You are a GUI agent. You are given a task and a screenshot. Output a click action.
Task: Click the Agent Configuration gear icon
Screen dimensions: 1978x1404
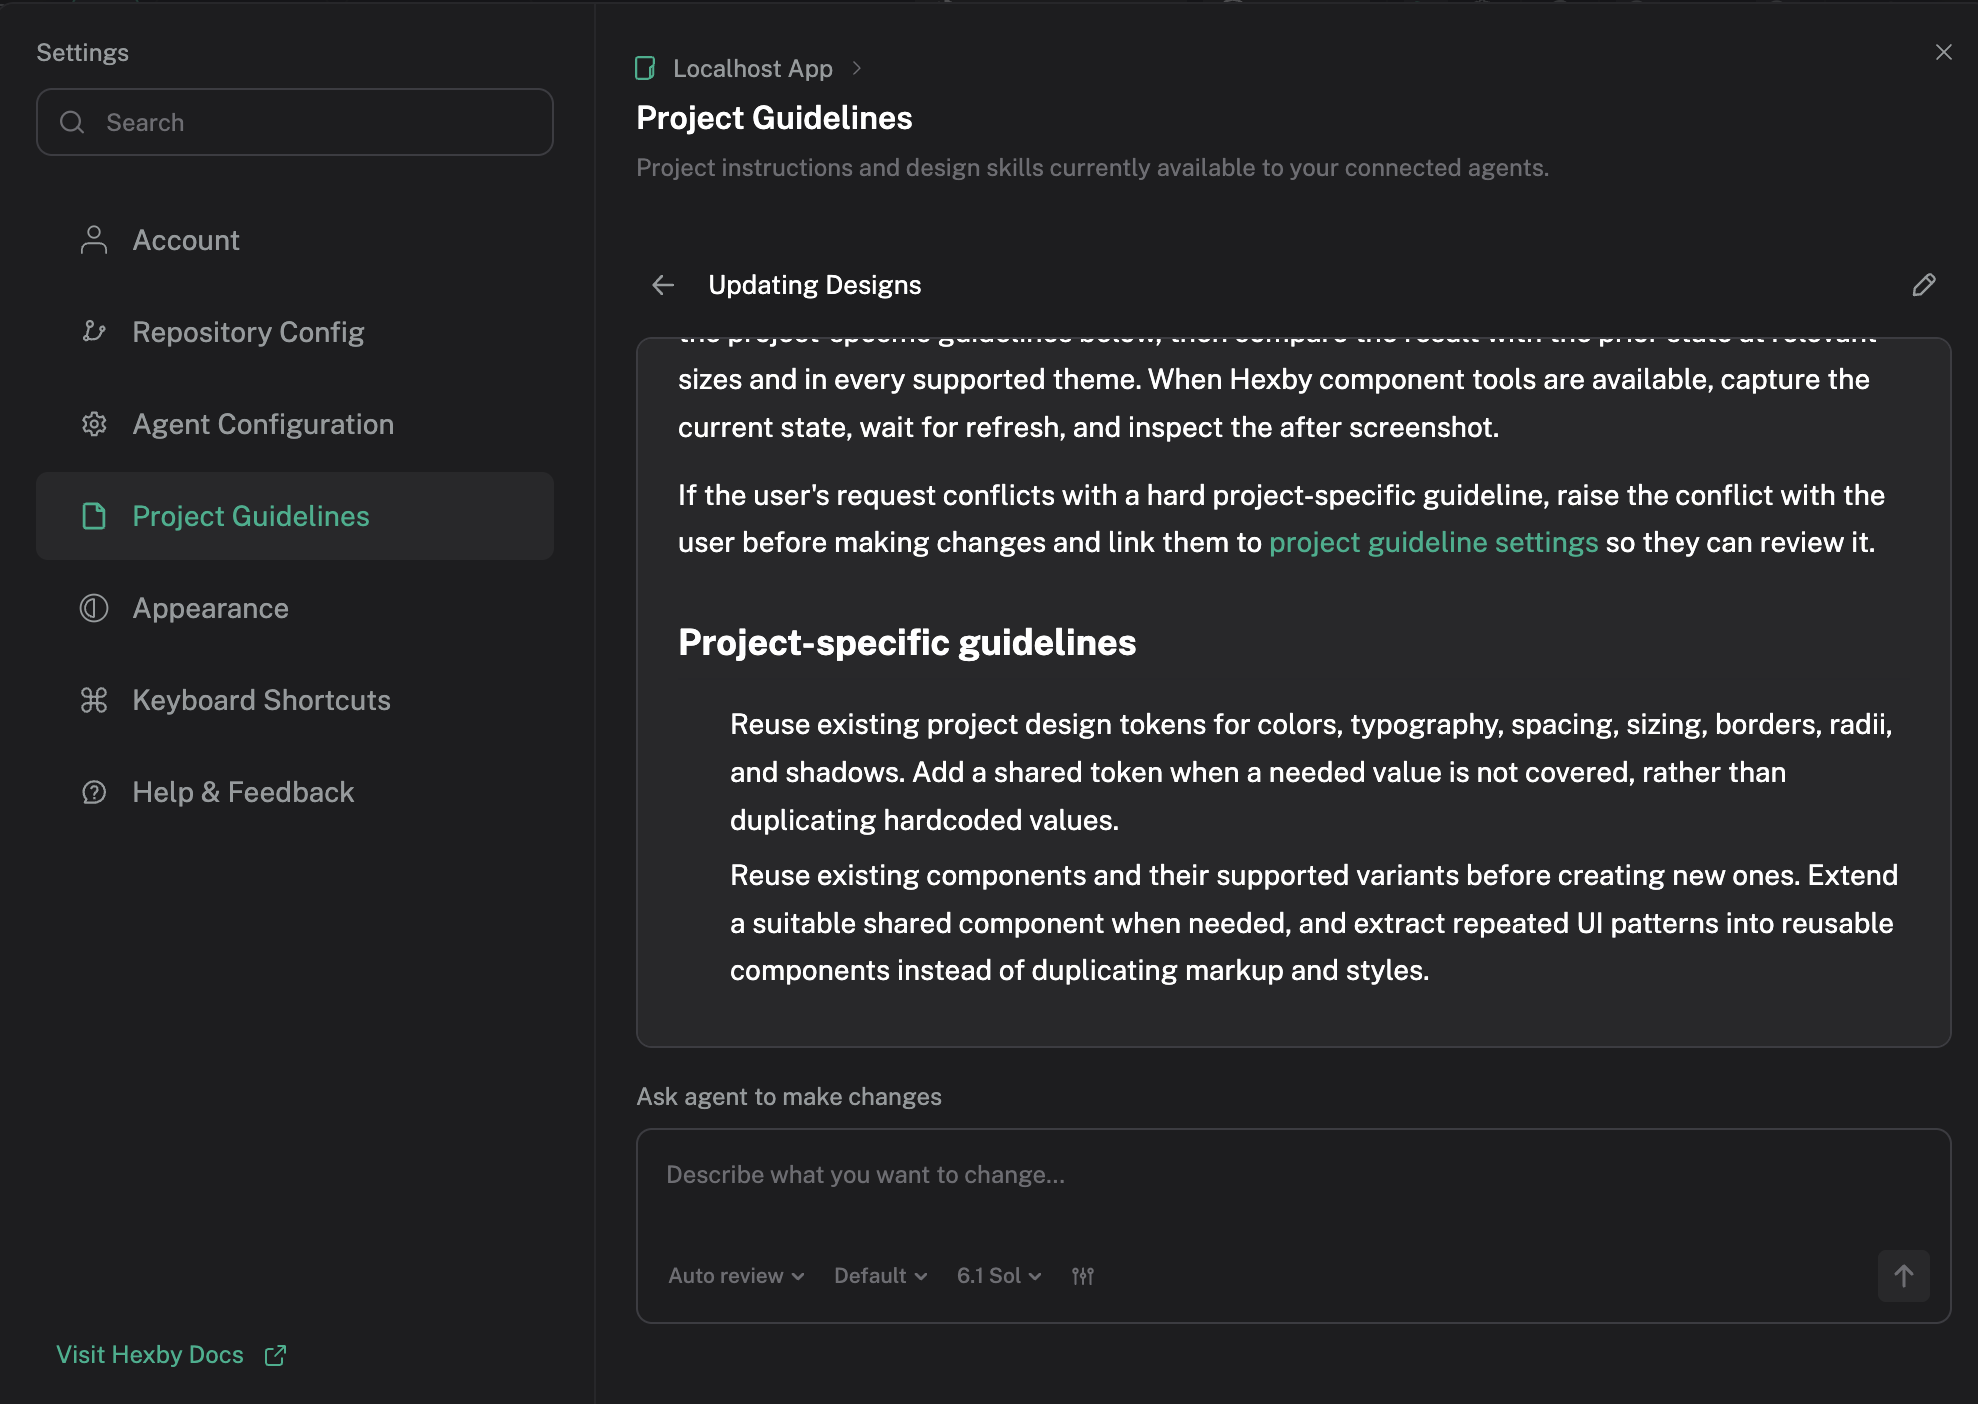tap(94, 424)
